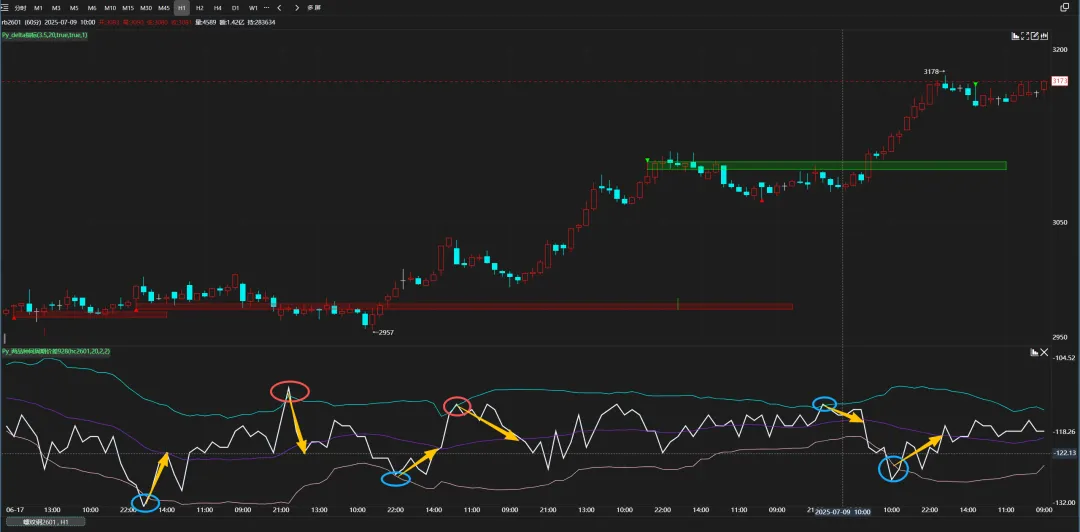
Task: Open the hamburger menu at top-left
Action: [x=5, y=7]
